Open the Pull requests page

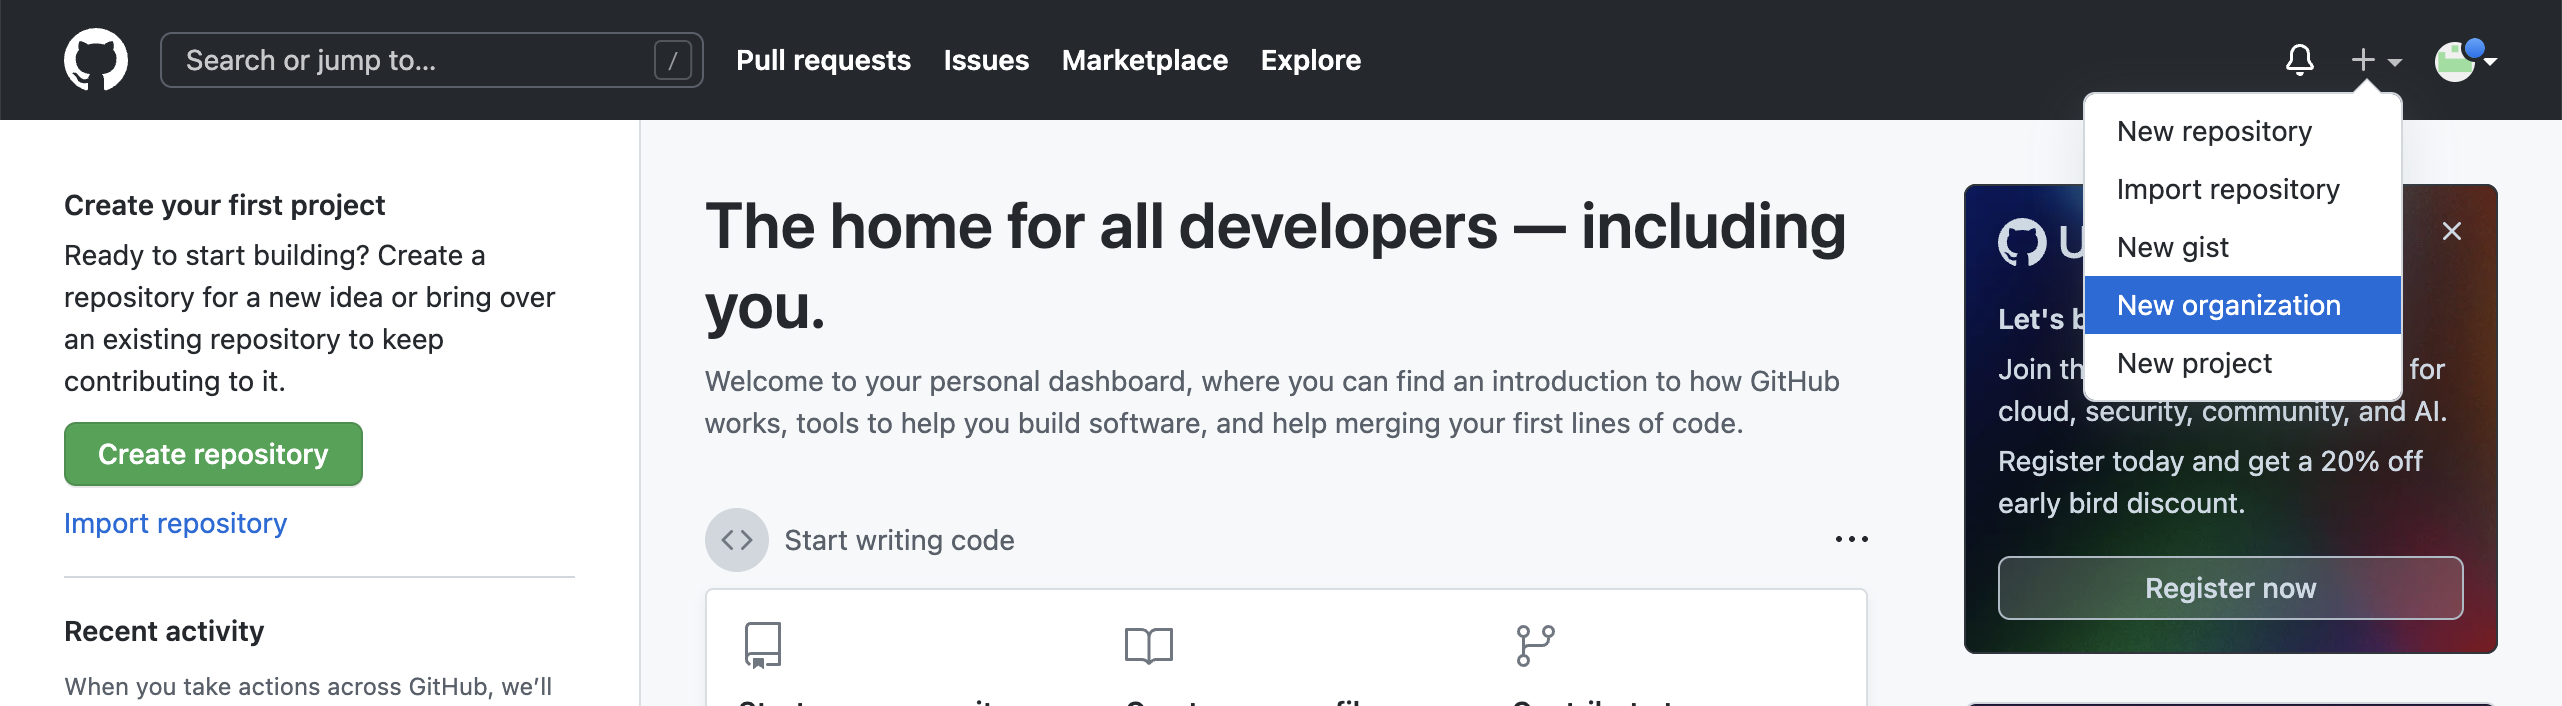823,60
